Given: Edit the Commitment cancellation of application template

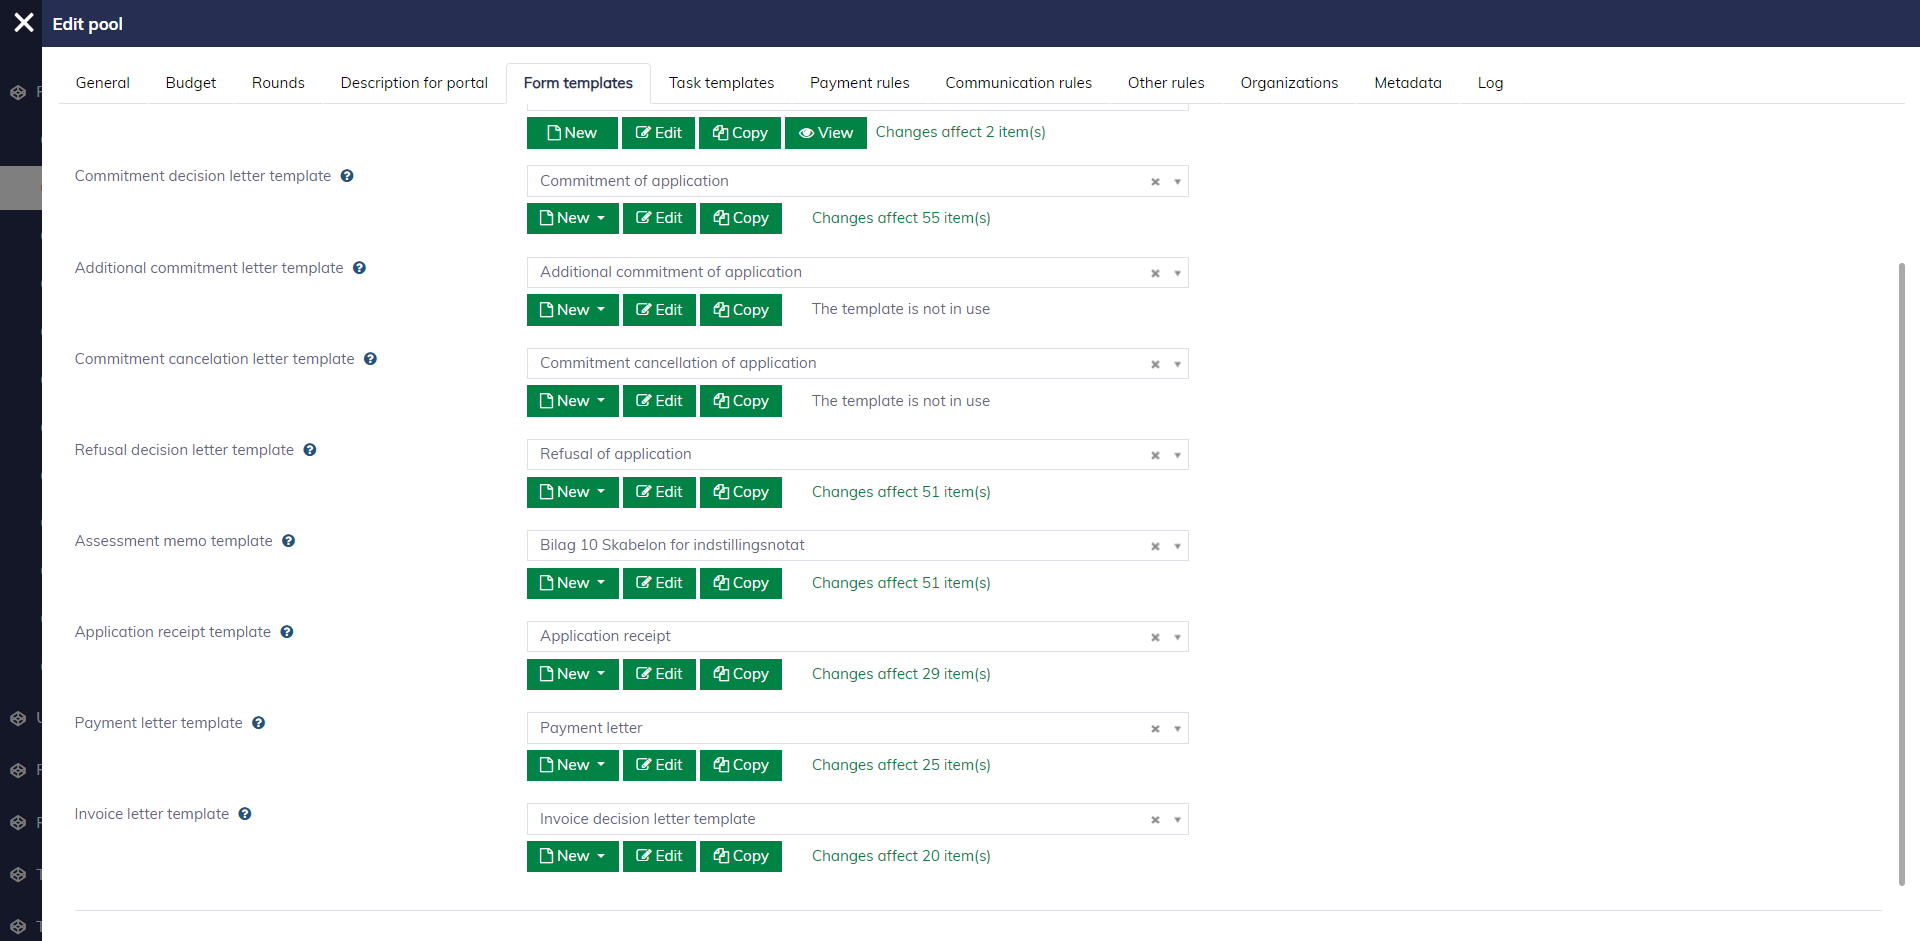Looking at the screenshot, I should [659, 401].
